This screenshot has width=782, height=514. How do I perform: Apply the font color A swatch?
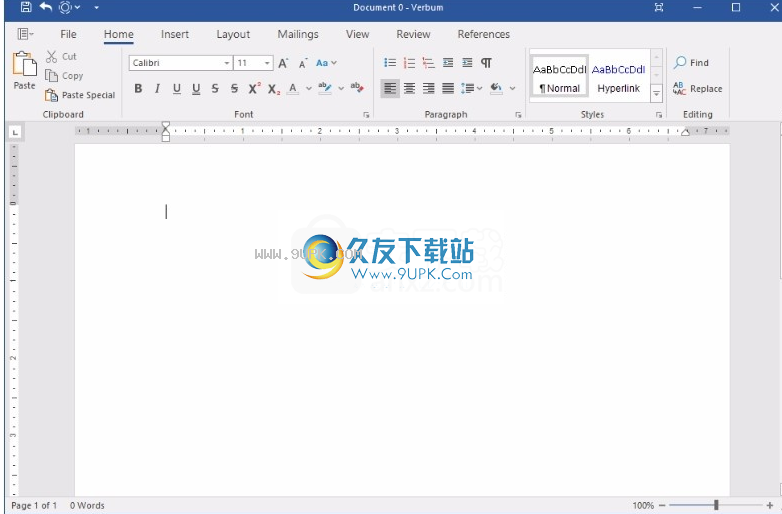coord(293,89)
